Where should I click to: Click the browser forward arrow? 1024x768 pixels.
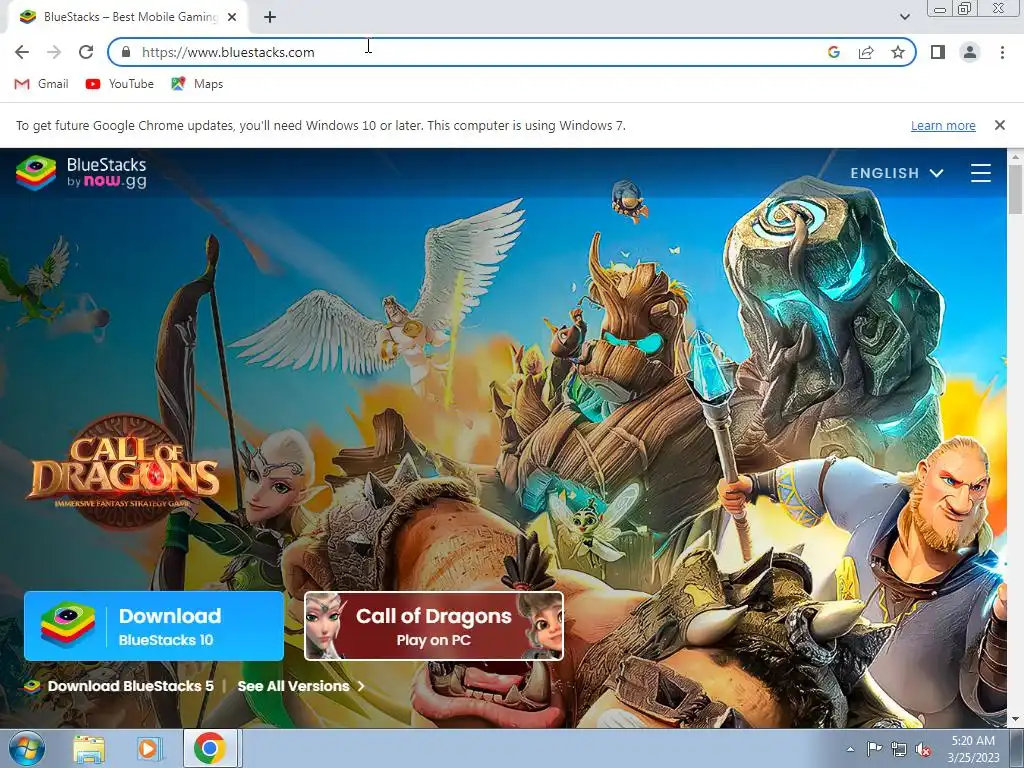54,52
